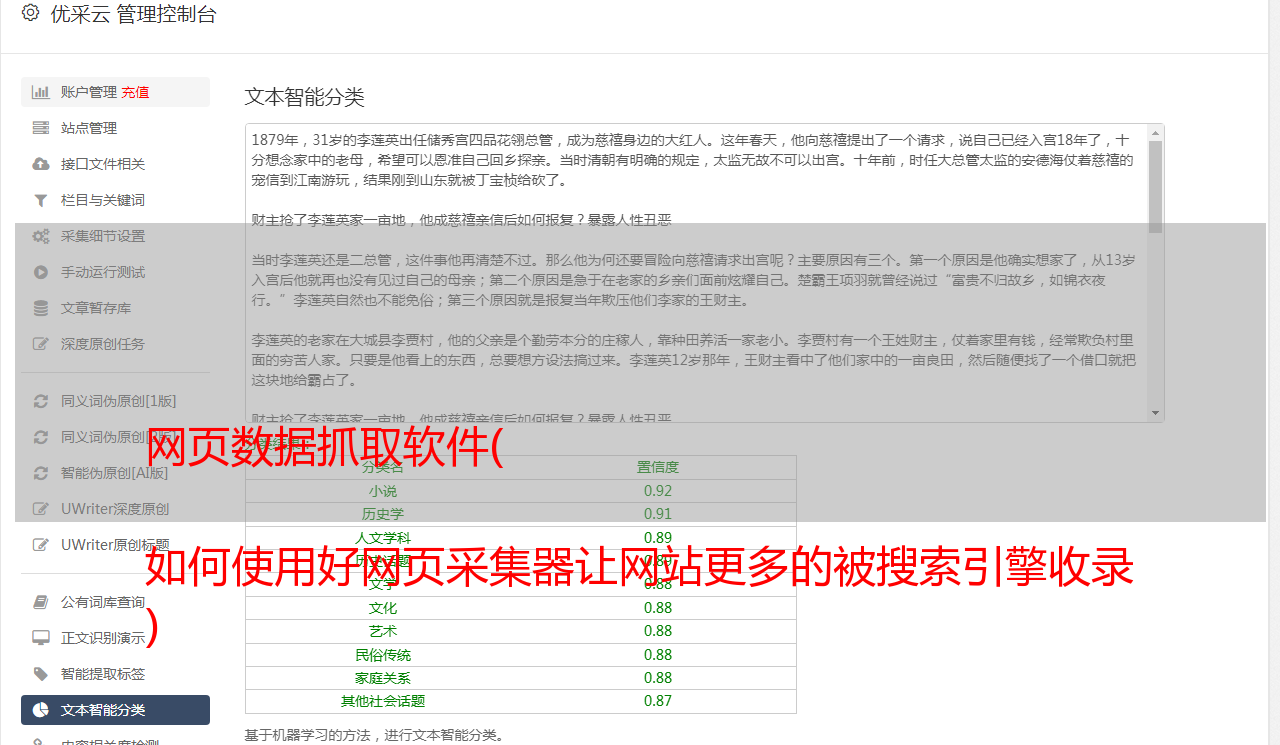Click the tag icon for 智能提取标签
Image resolution: width=1280 pixels, height=745 pixels.
click(41, 674)
